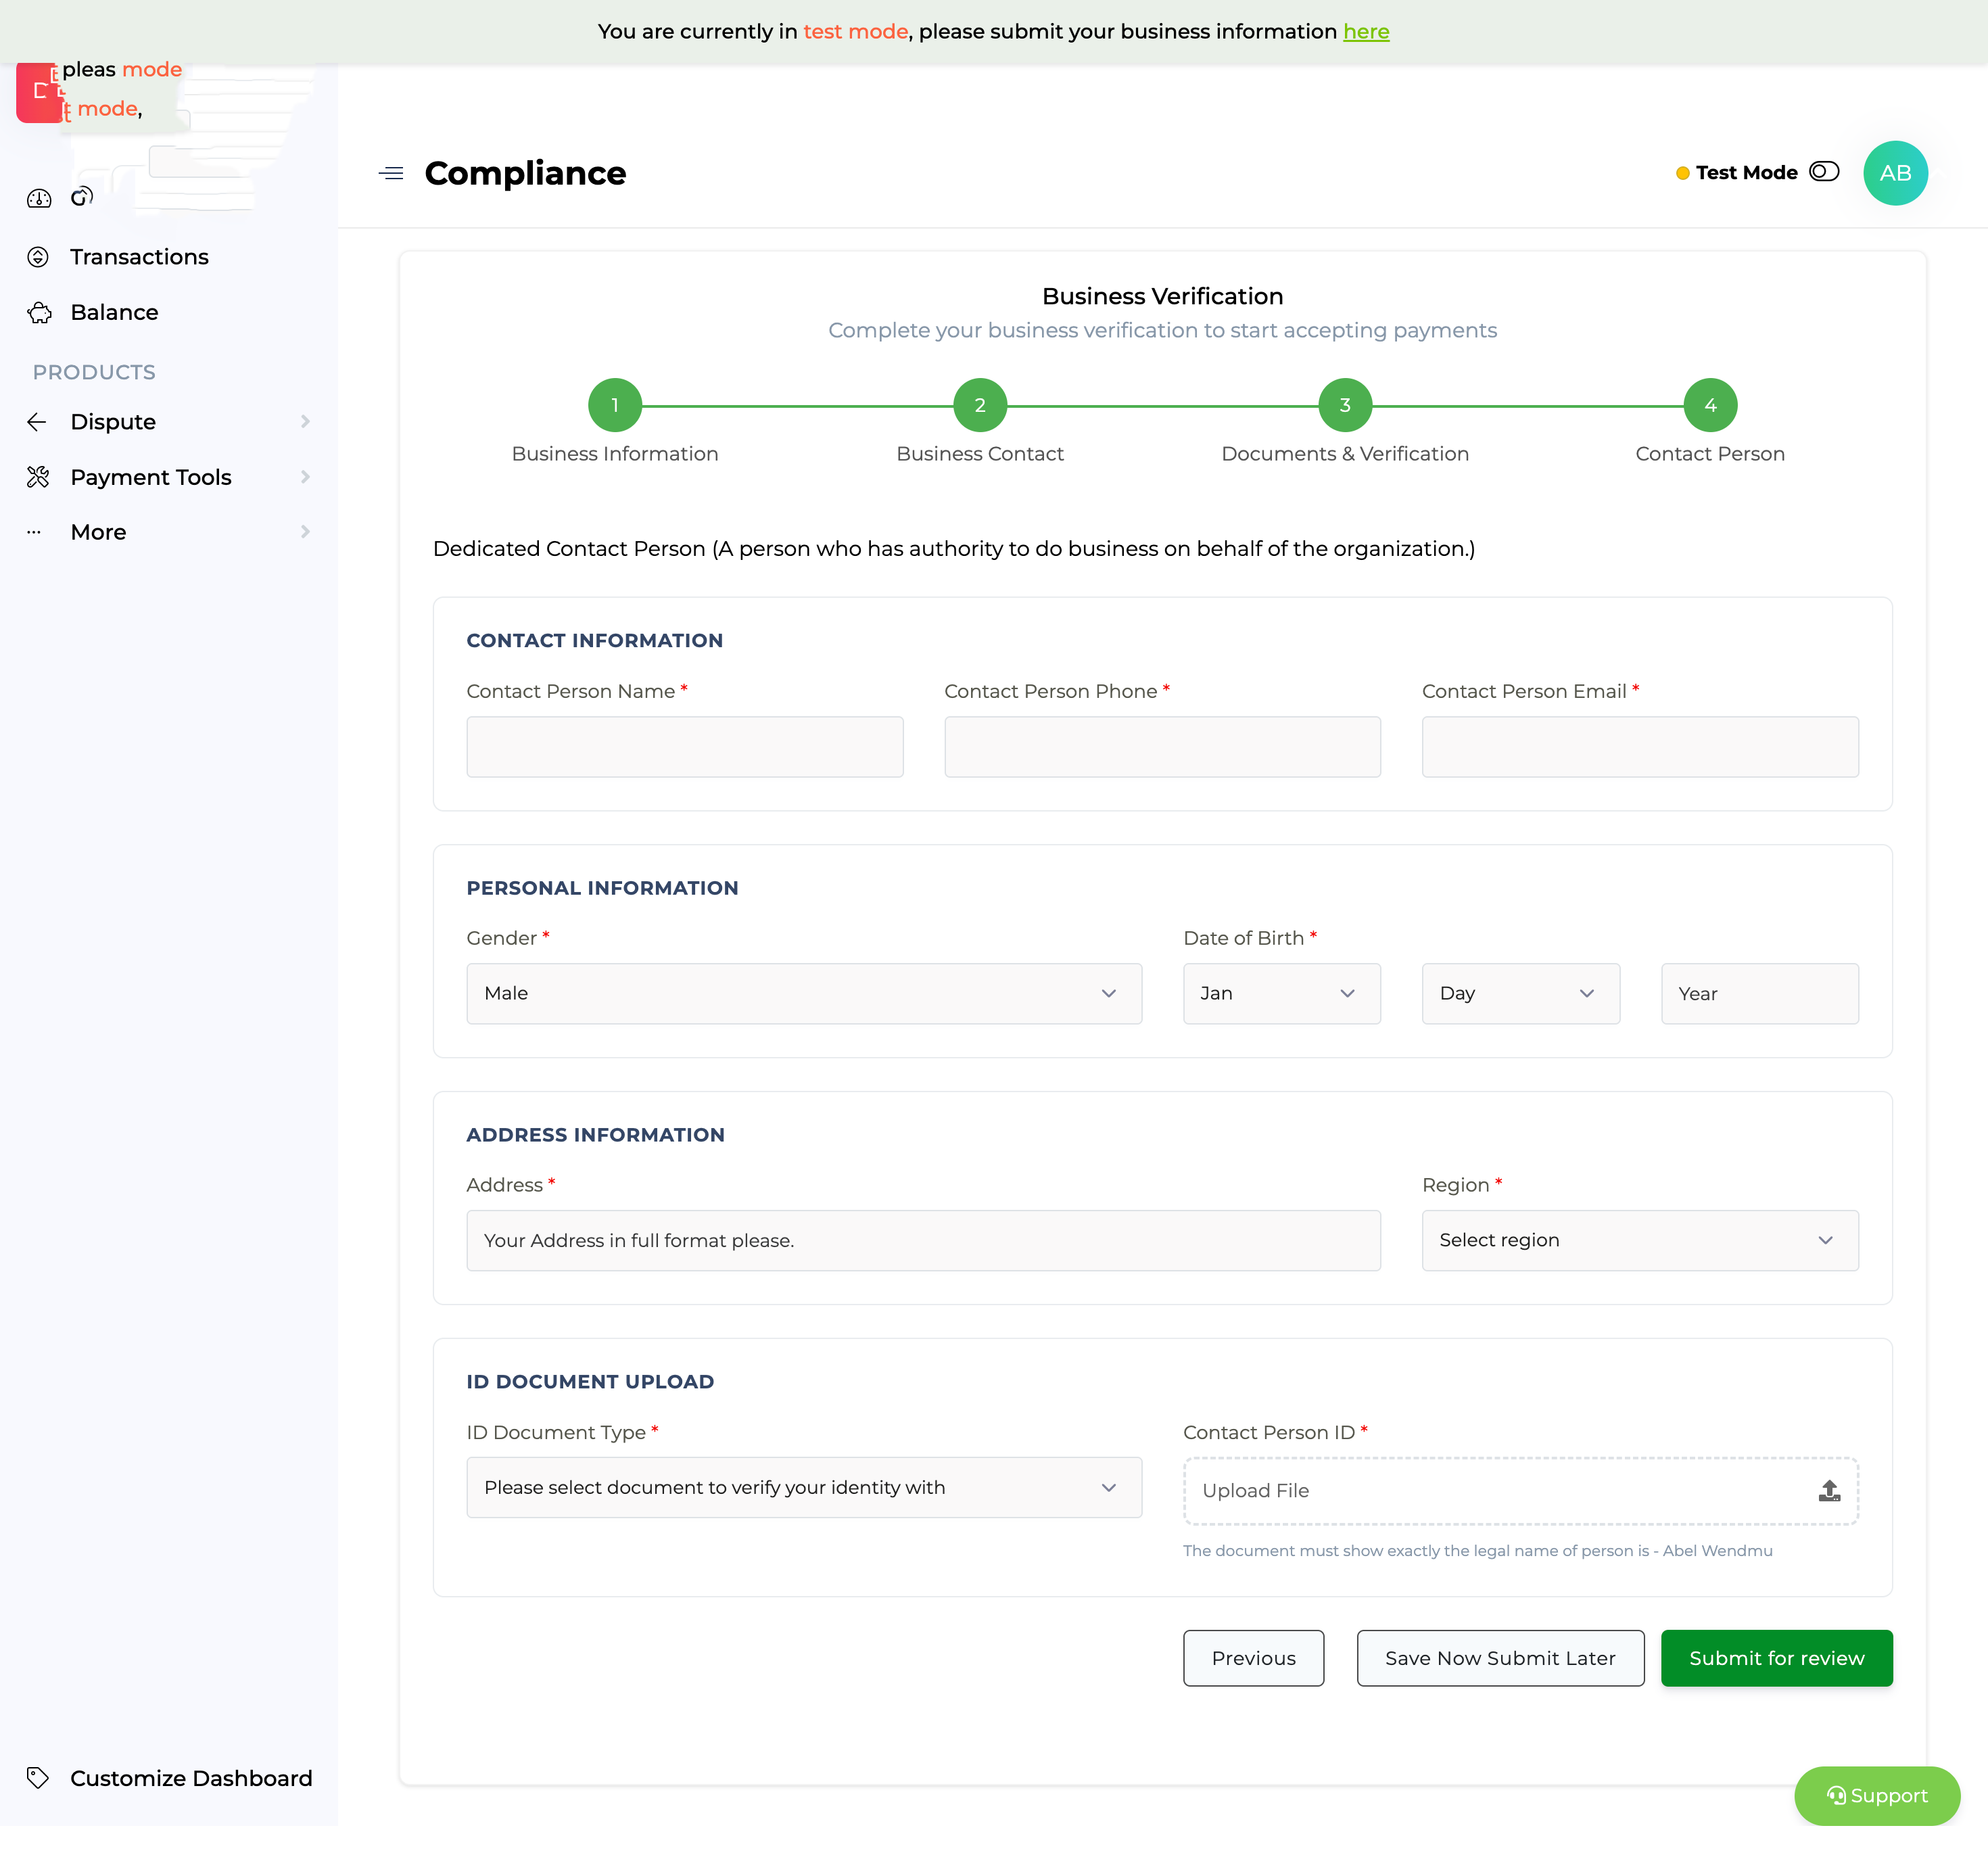This screenshot has width=1988, height=1853.
Task: Go to step 1 Business Information
Action: 614,405
